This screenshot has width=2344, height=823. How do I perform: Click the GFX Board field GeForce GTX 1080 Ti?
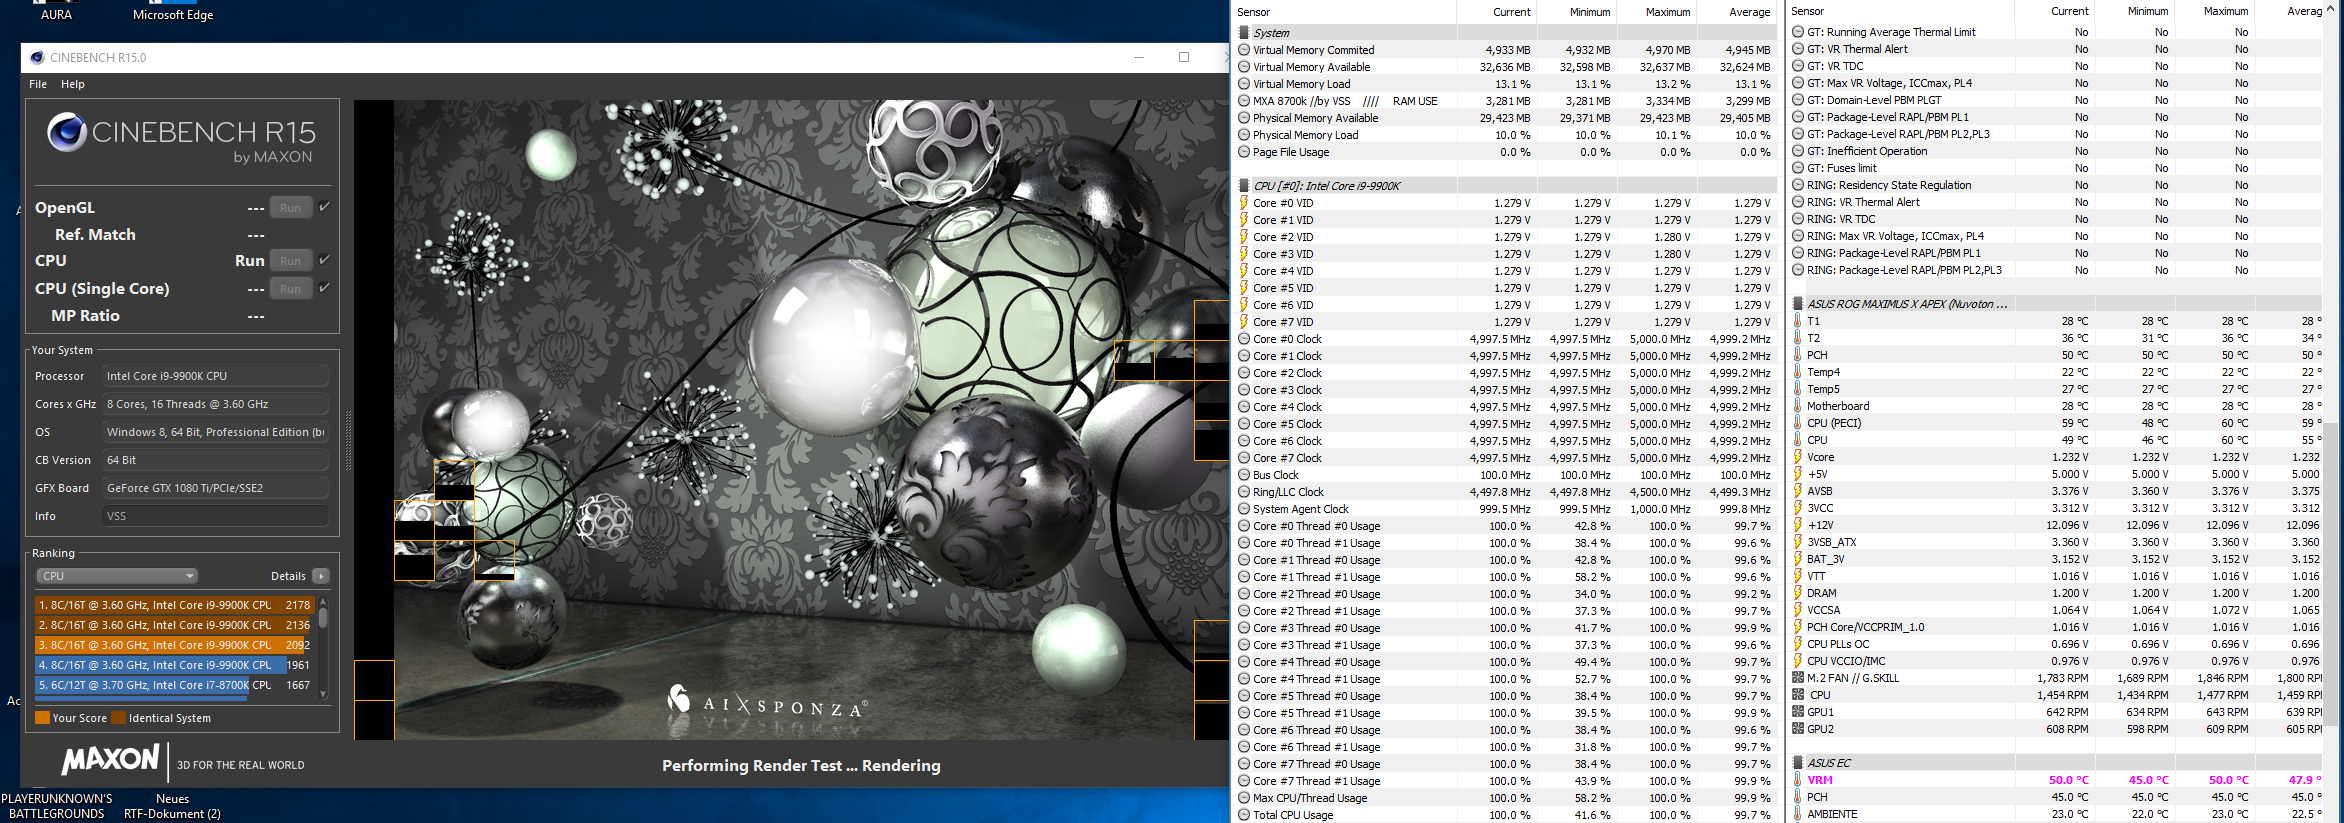coord(216,488)
